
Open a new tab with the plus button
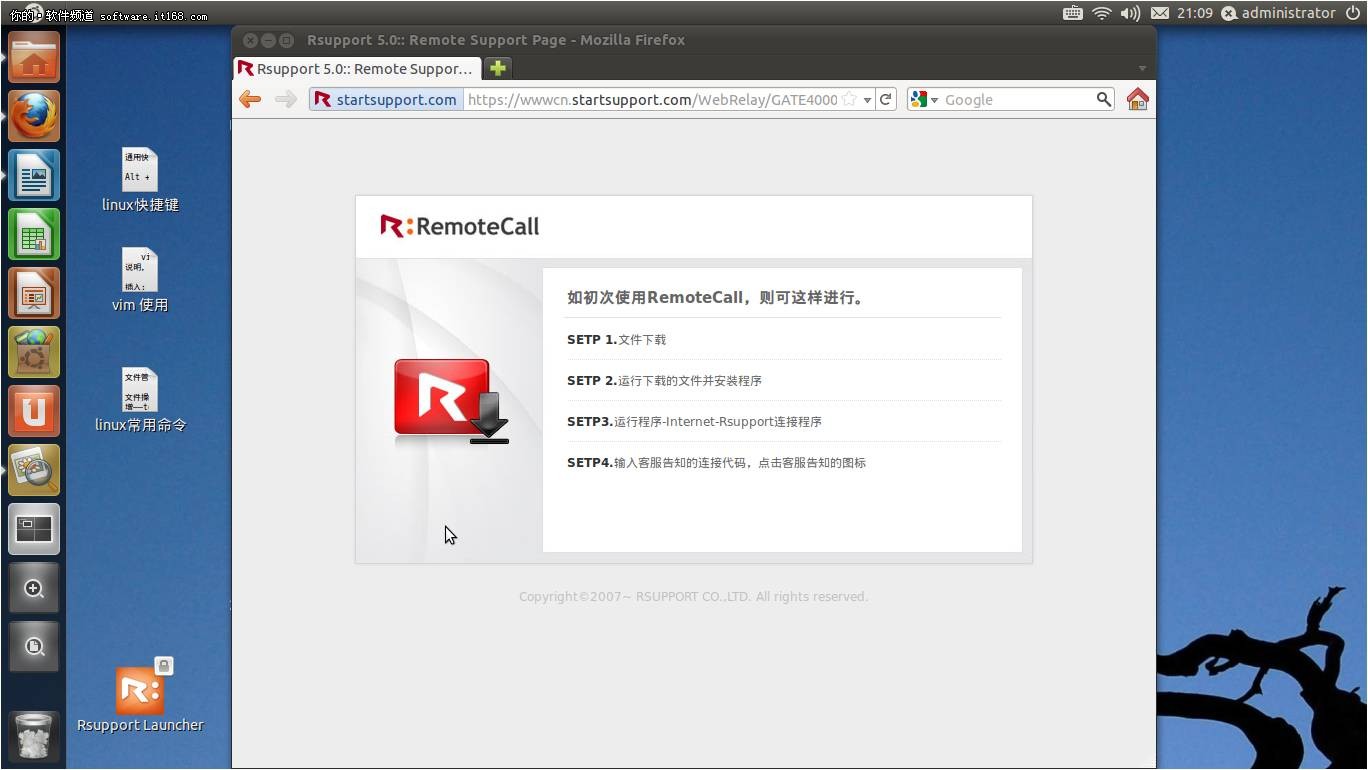[x=496, y=69]
